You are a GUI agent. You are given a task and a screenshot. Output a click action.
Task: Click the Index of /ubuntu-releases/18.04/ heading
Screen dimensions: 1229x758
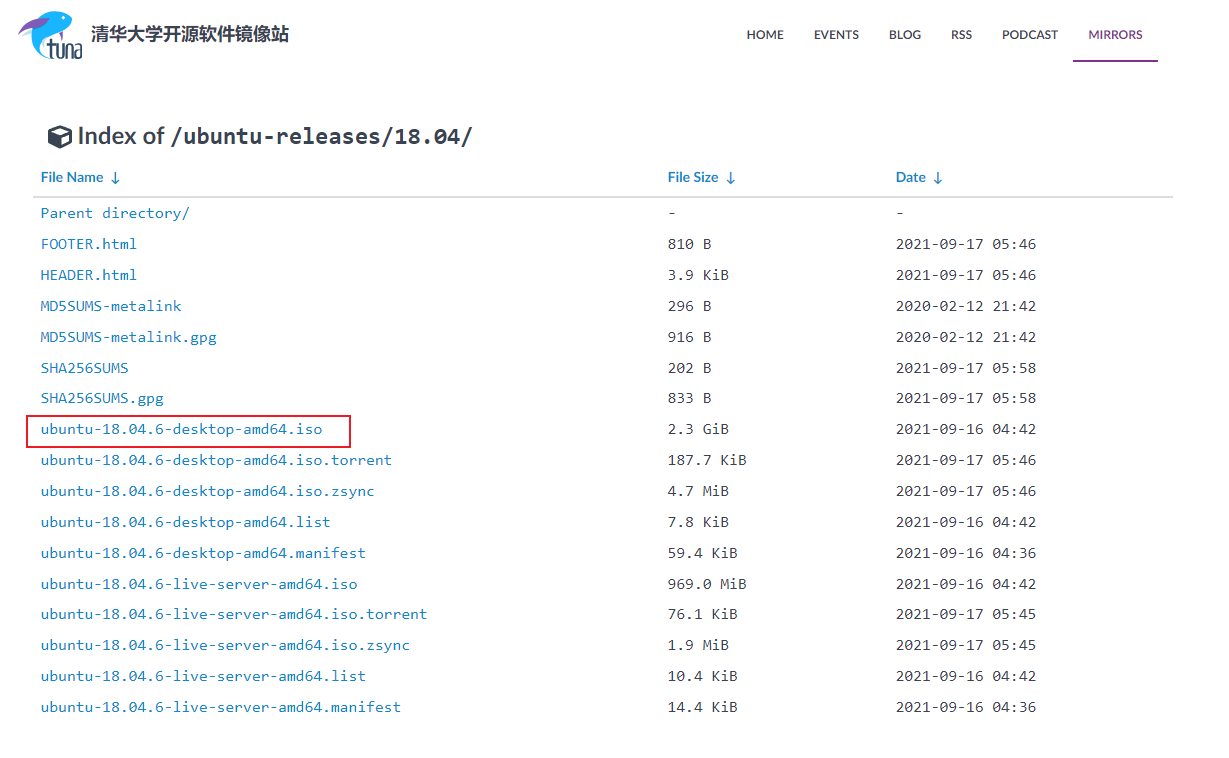[274, 136]
